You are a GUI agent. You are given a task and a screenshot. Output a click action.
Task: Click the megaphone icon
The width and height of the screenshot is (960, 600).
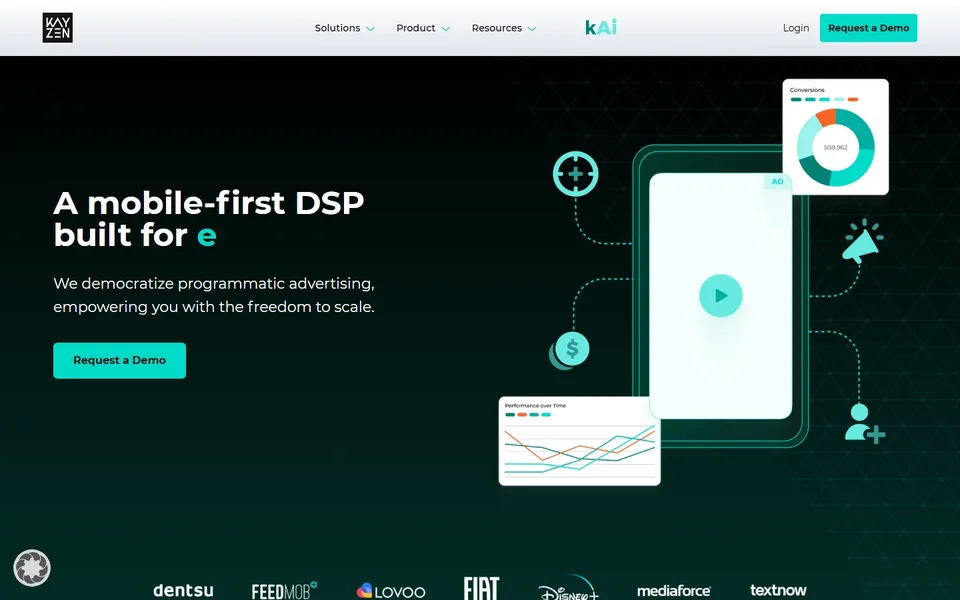(x=863, y=241)
